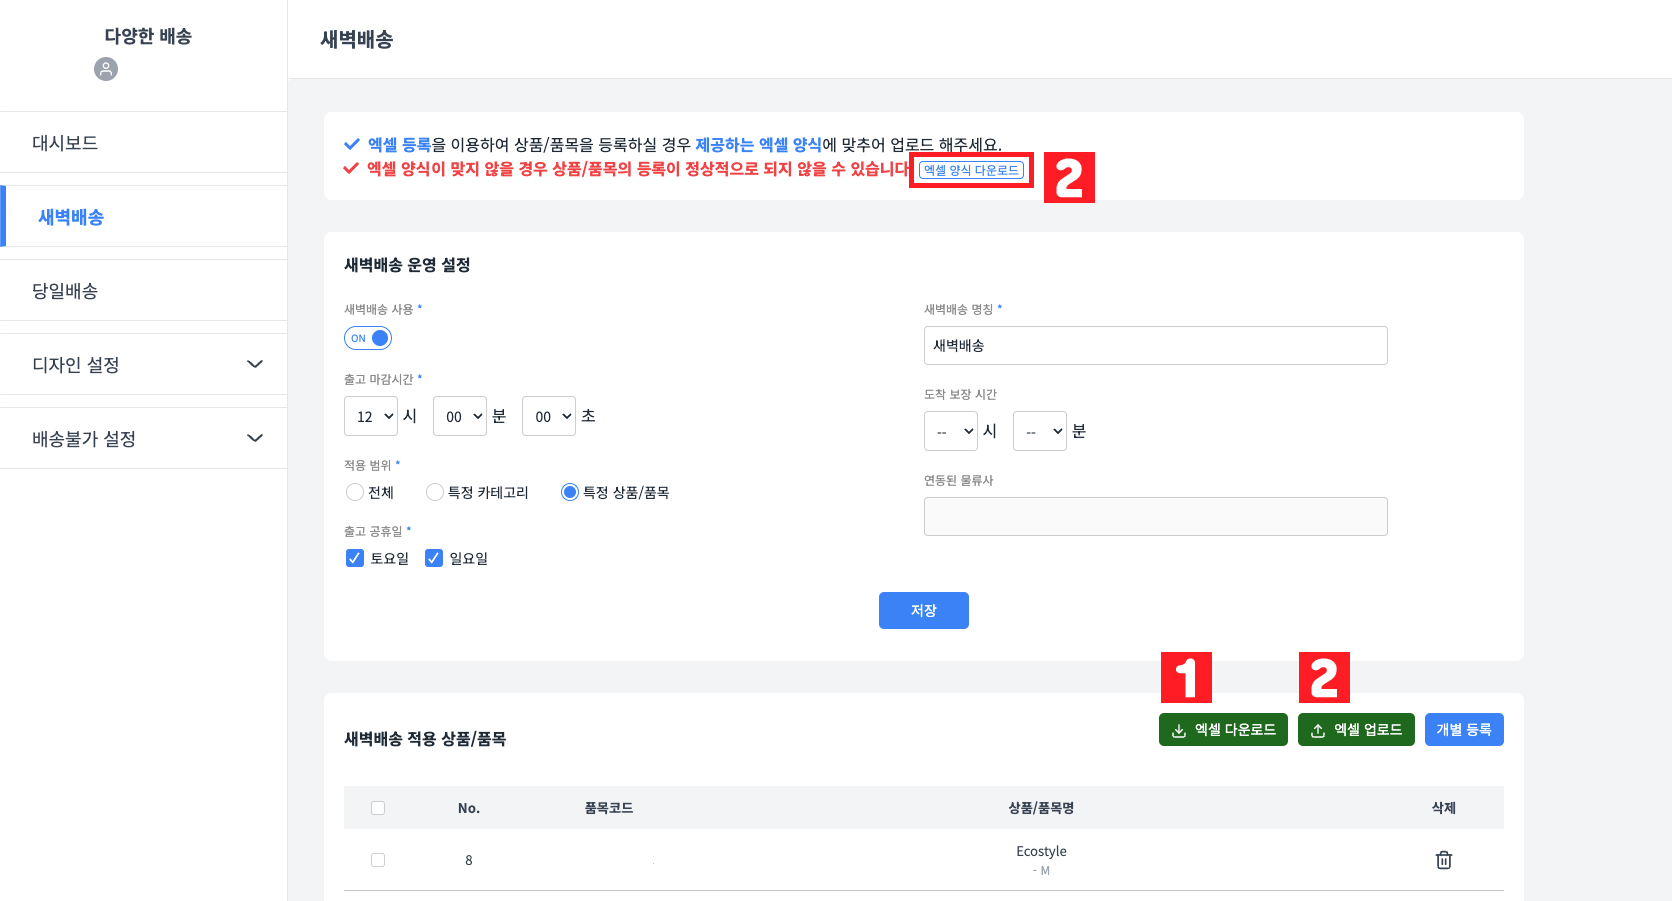The height and width of the screenshot is (901, 1672).
Task: Click the 품목코드 column header
Action: [609, 808]
